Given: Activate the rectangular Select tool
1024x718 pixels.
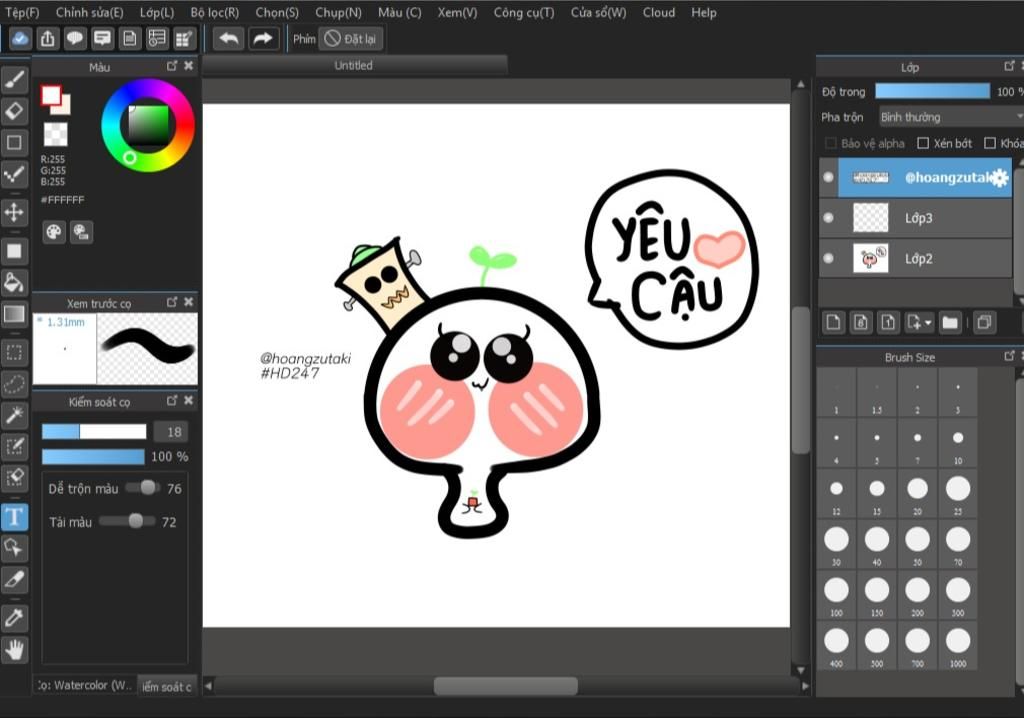Looking at the screenshot, I should (14, 353).
